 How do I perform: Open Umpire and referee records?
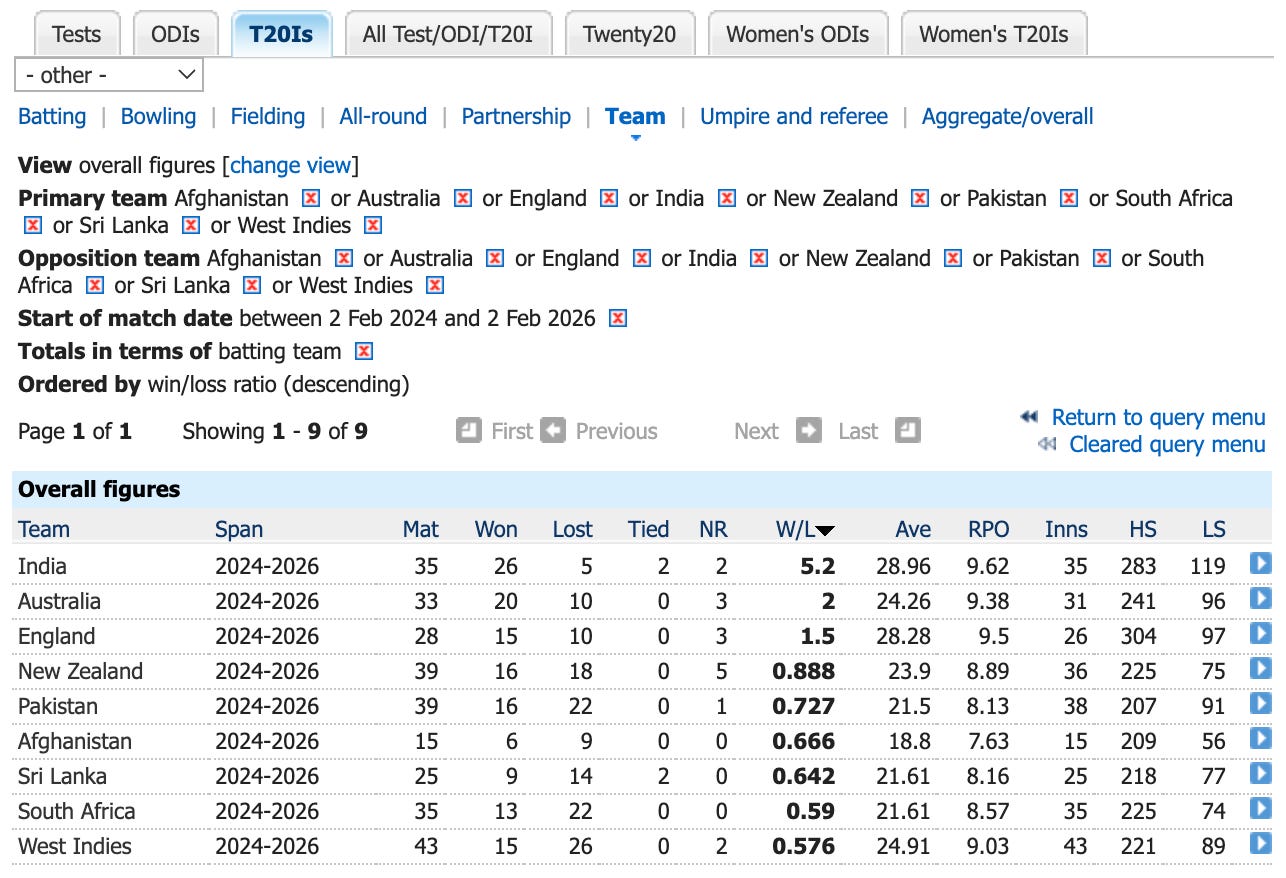(794, 116)
